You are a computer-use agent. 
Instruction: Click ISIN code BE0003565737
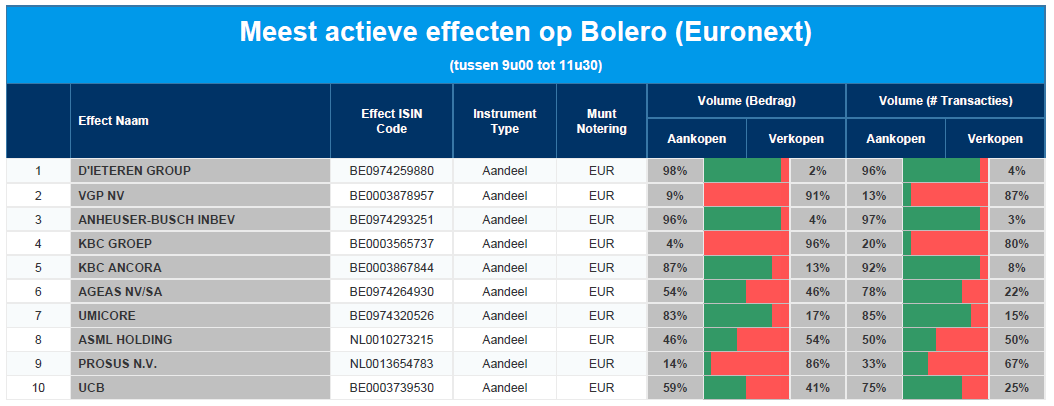pos(392,244)
